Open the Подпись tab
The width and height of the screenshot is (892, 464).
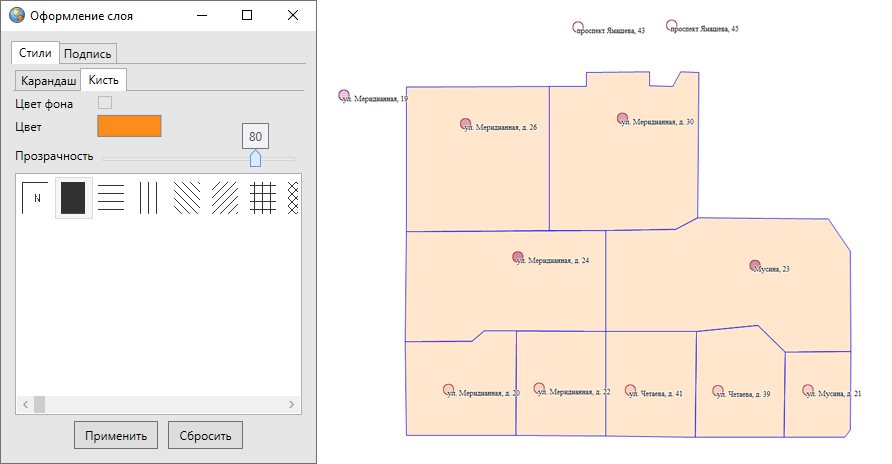(x=89, y=54)
